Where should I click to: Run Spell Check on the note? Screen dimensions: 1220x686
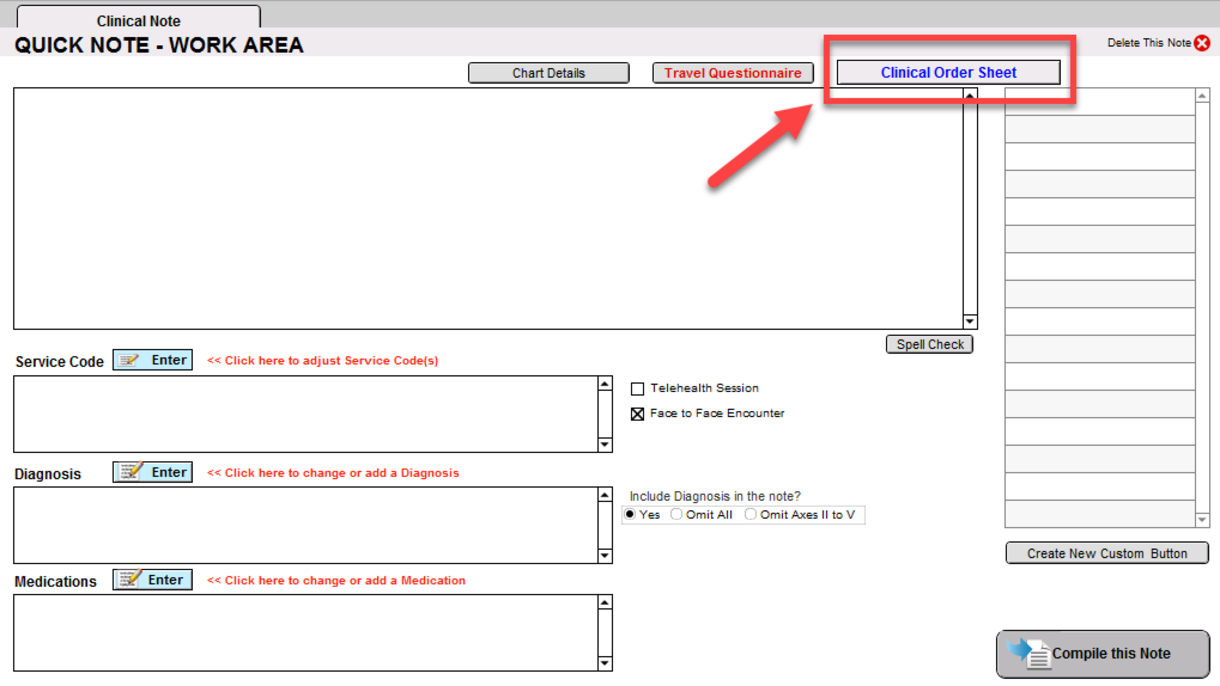point(930,344)
